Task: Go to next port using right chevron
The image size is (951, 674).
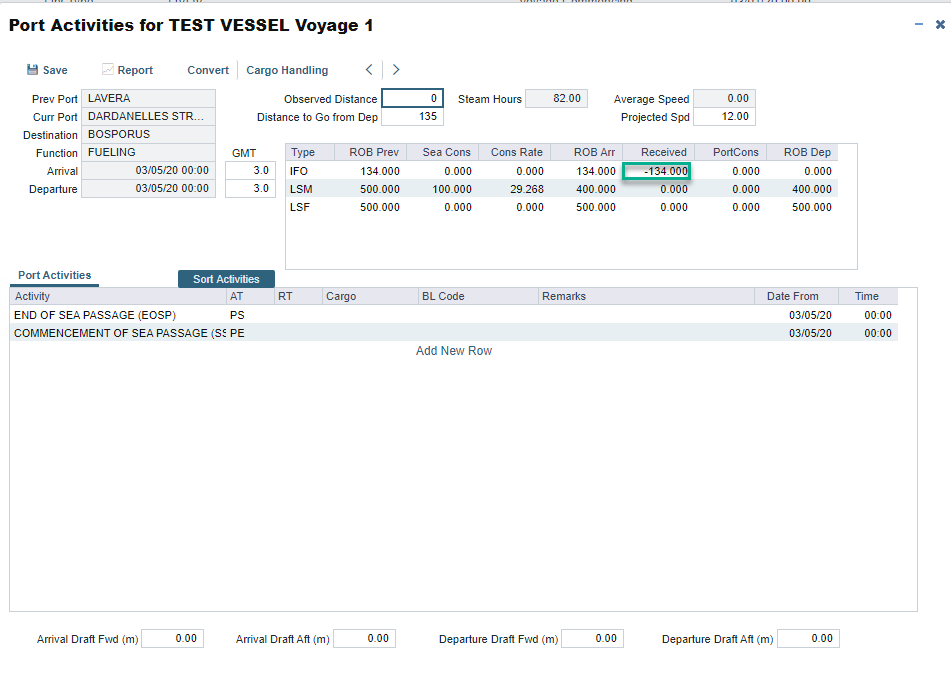Action: [396, 70]
